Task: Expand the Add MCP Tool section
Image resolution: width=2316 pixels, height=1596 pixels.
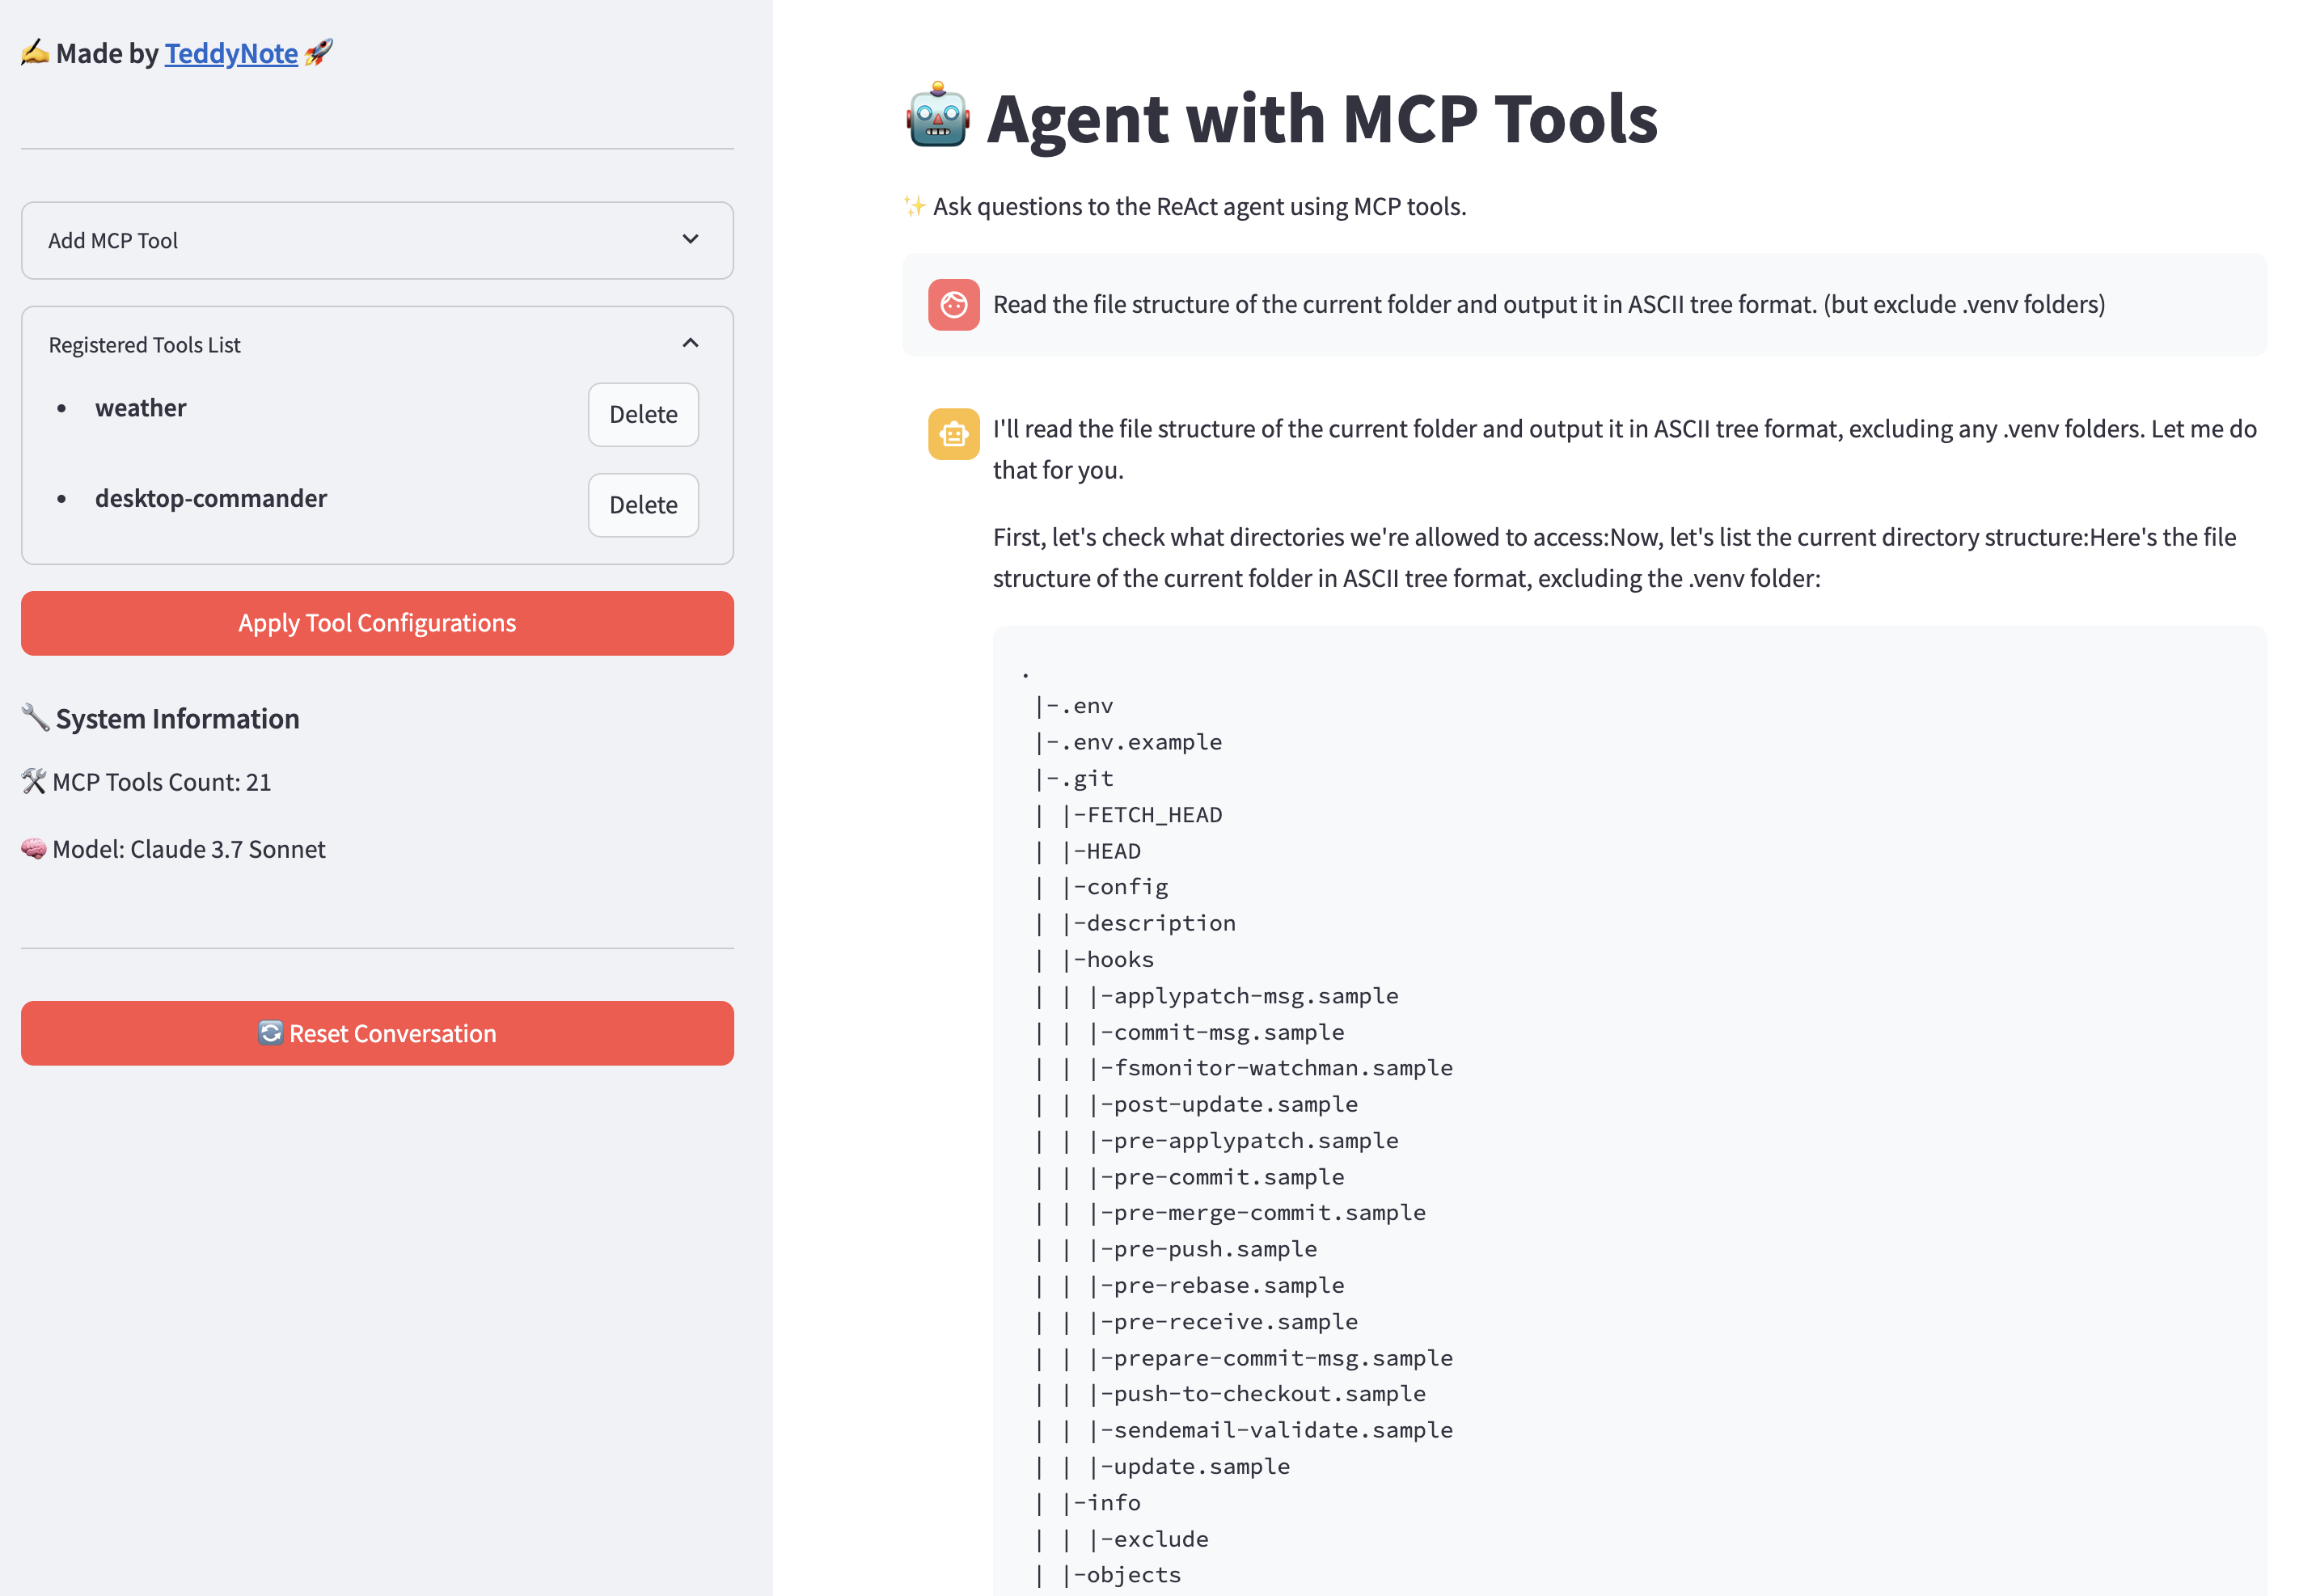Action: (x=376, y=240)
